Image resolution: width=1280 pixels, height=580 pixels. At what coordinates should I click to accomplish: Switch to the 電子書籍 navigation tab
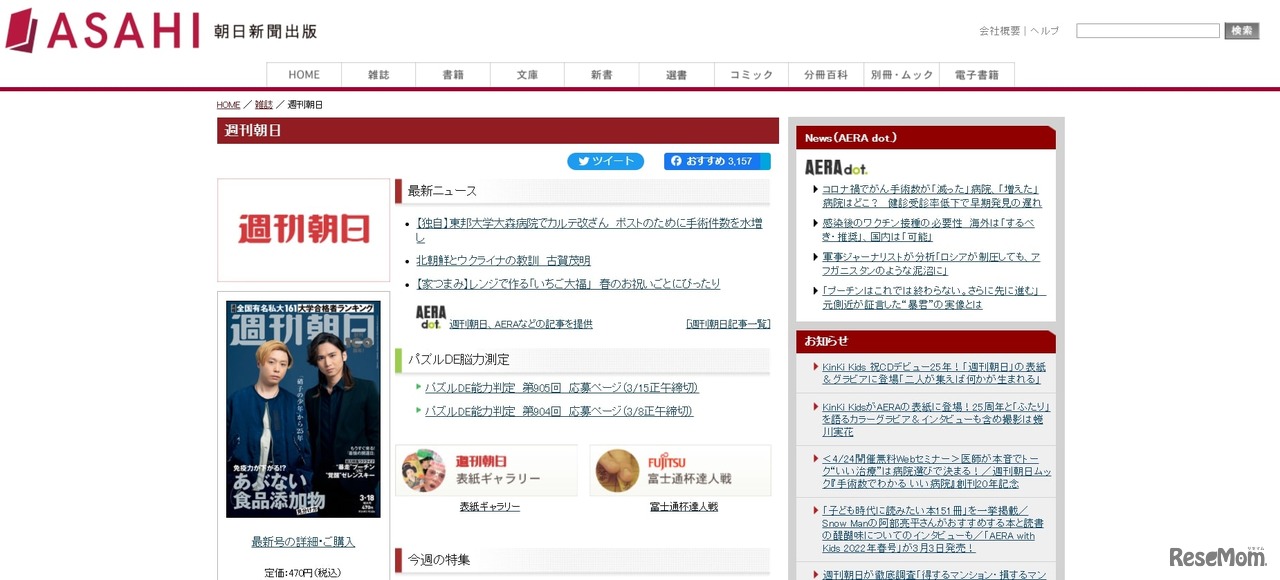[977, 74]
